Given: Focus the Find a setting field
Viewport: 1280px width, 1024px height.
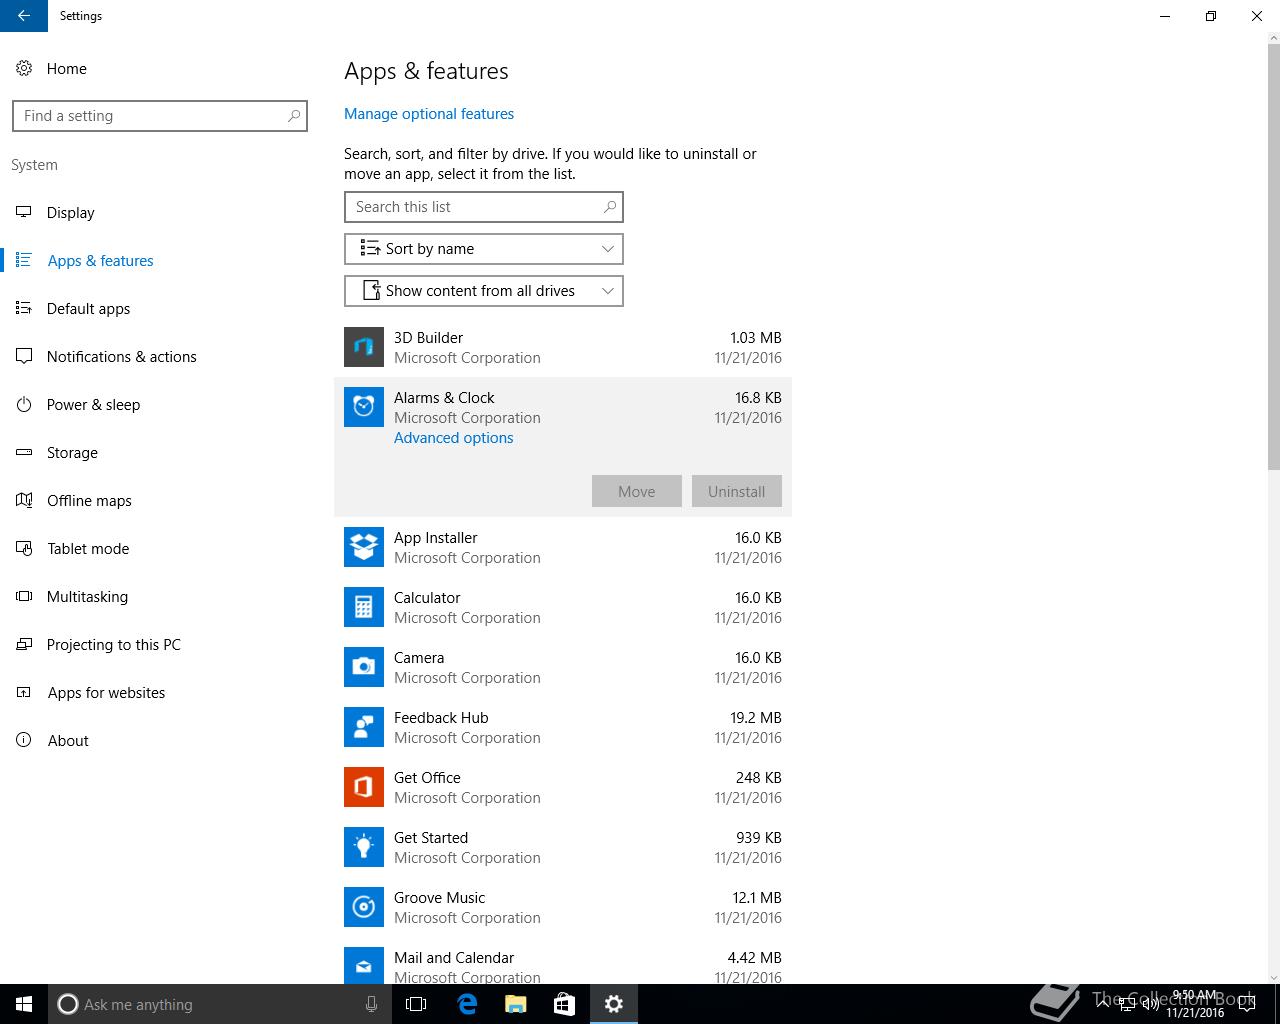Looking at the screenshot, I should (160, 116).
